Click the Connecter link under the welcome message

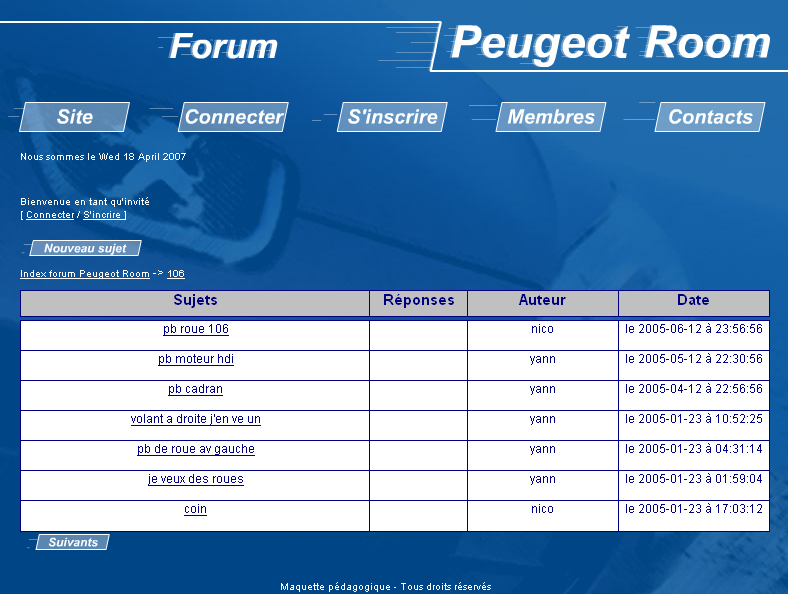pos(50,215)
